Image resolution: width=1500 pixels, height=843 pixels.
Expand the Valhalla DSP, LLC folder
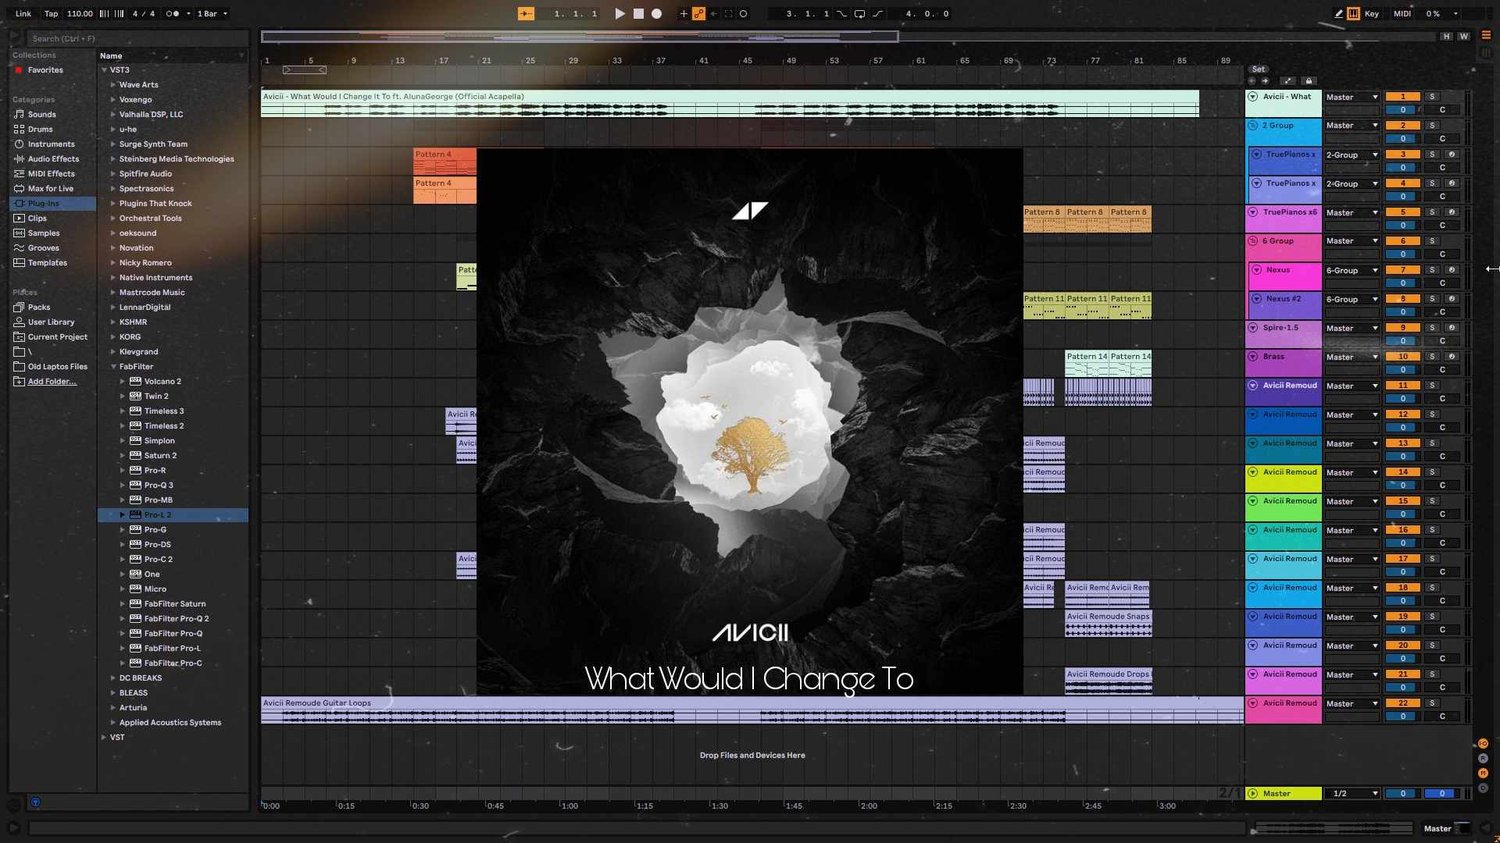pos(113,115)
